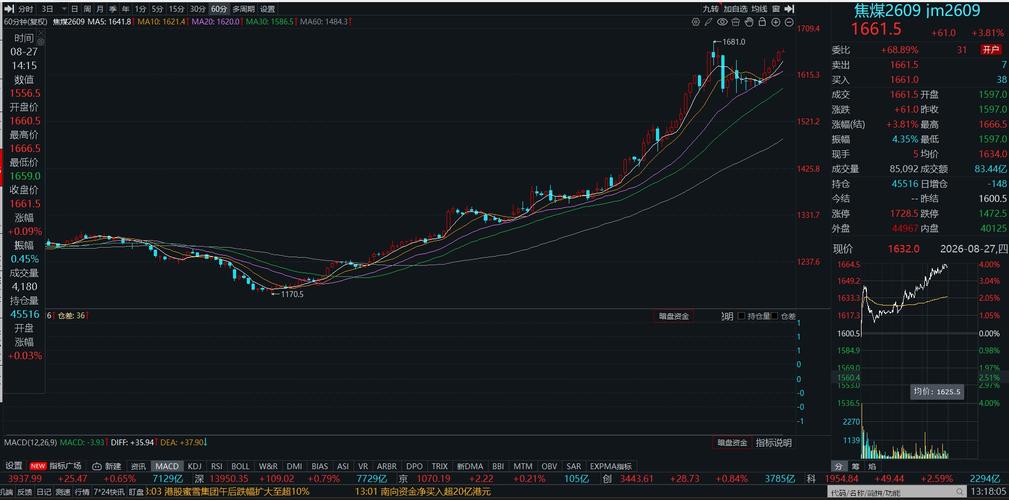Switch to the 15分 timeframe tab
1009x500 pixels.
point(175,9)
